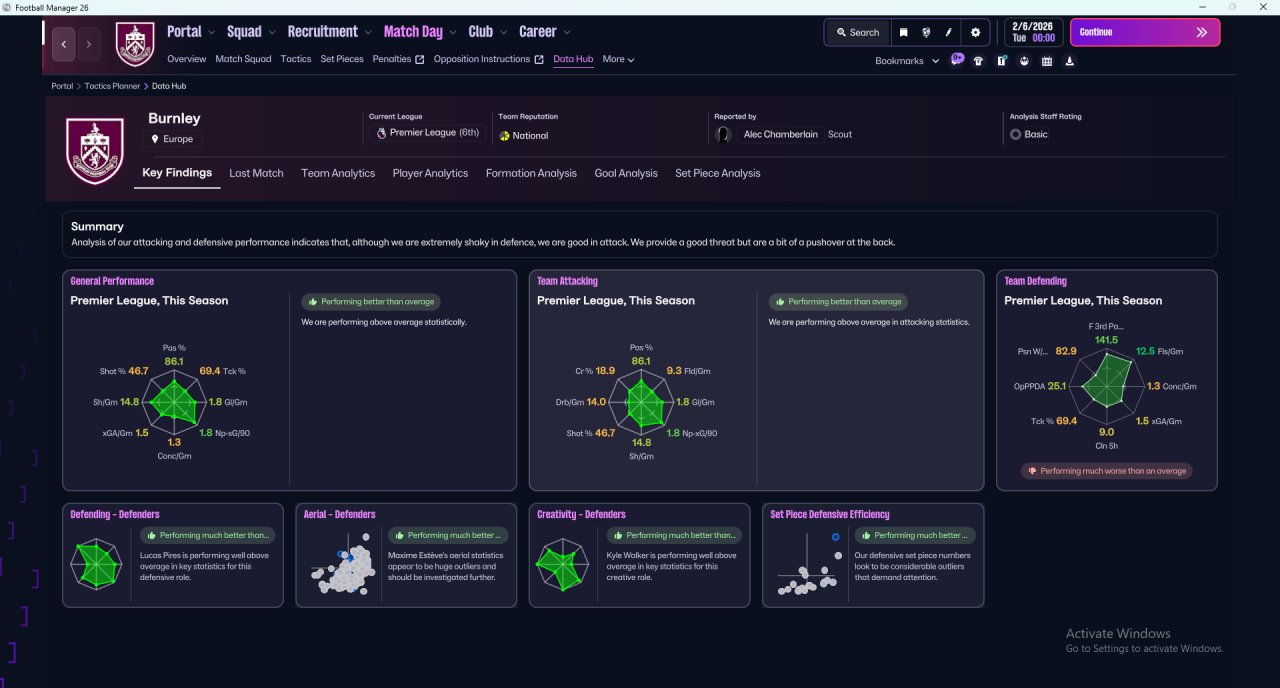Click the download tray shortcut icon
The image size is (1280, 688).
(x=1070, y=61)
